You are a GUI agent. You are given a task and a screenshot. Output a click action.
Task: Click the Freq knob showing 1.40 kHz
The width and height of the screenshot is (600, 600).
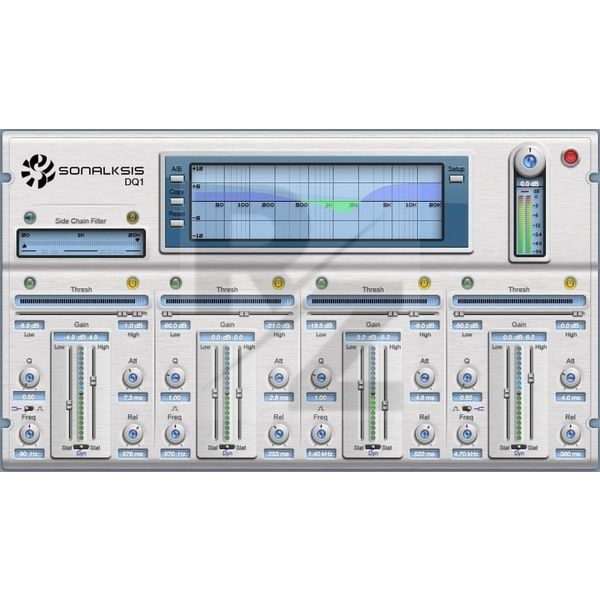[x=321, y=434]
